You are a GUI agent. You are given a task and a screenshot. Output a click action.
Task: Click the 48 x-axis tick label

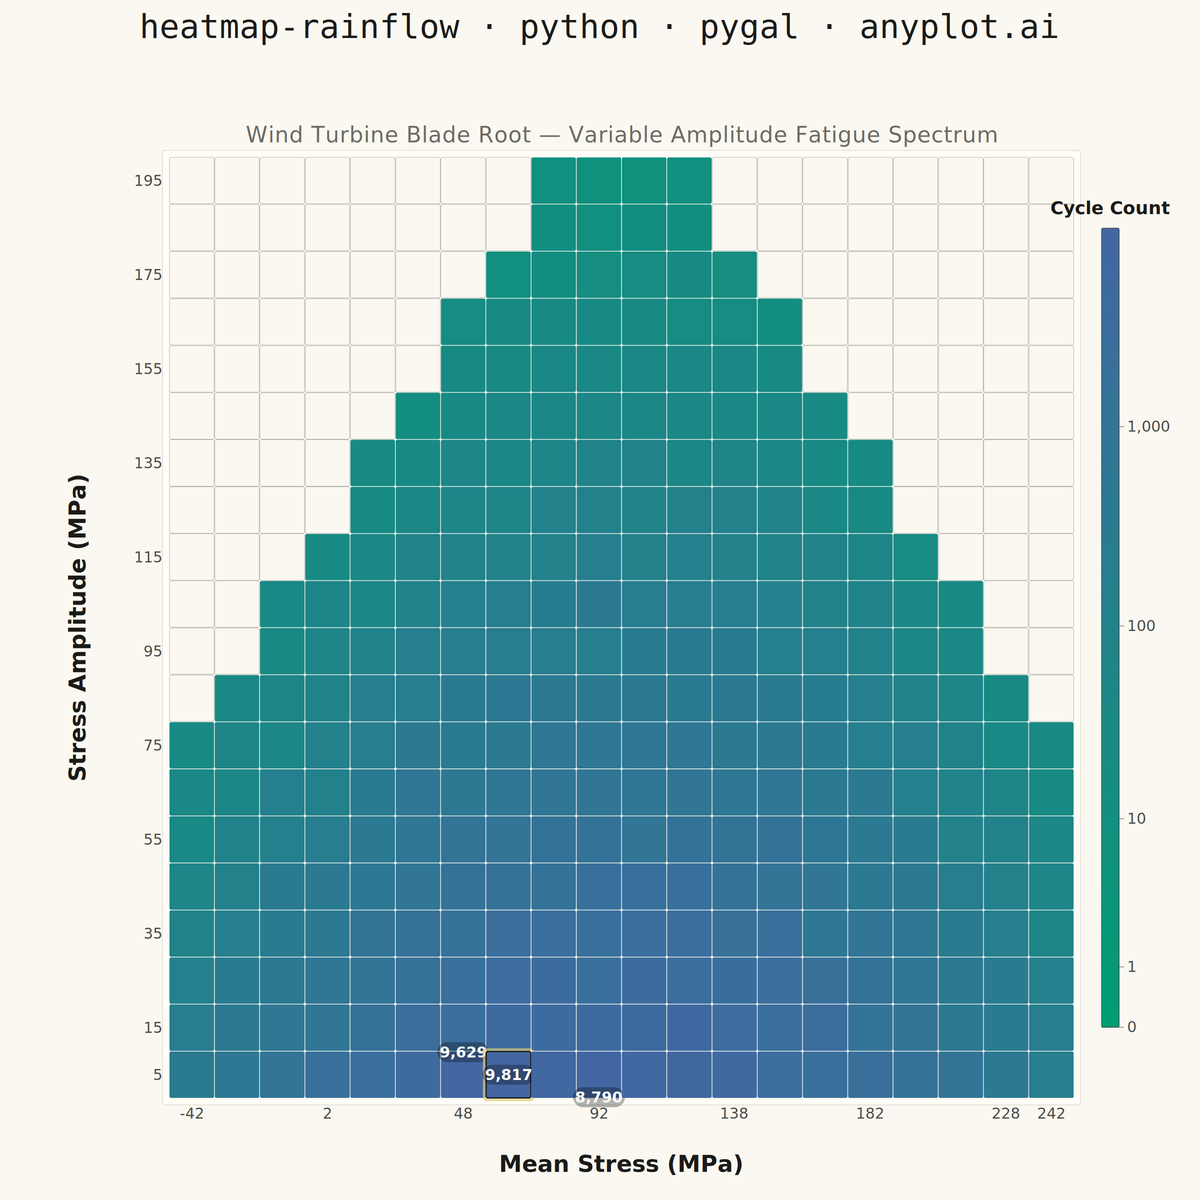click(x=463, y=1114)
